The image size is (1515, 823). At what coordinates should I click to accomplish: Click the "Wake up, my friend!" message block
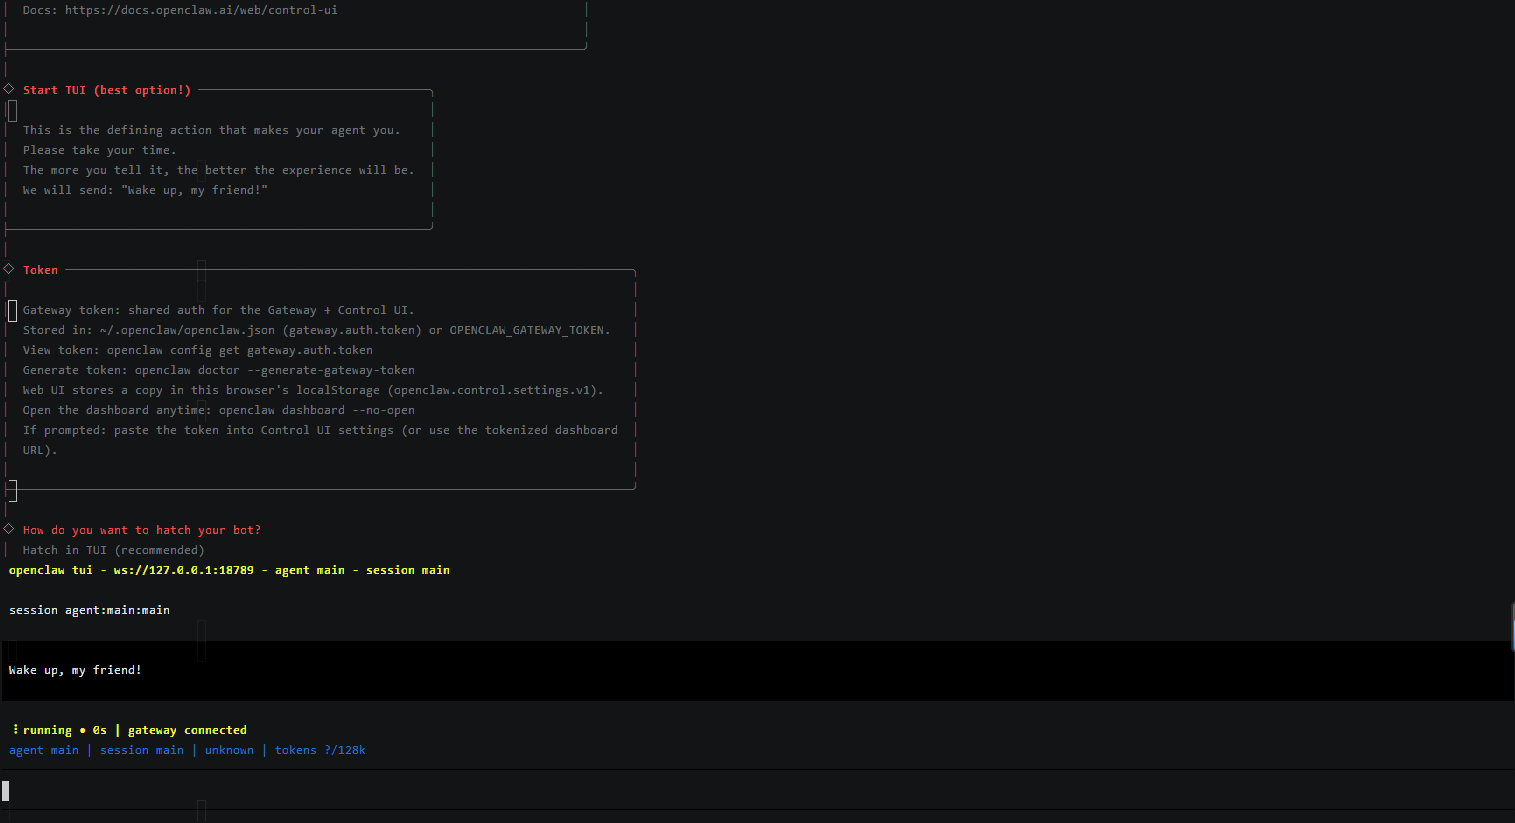point(756,670)
